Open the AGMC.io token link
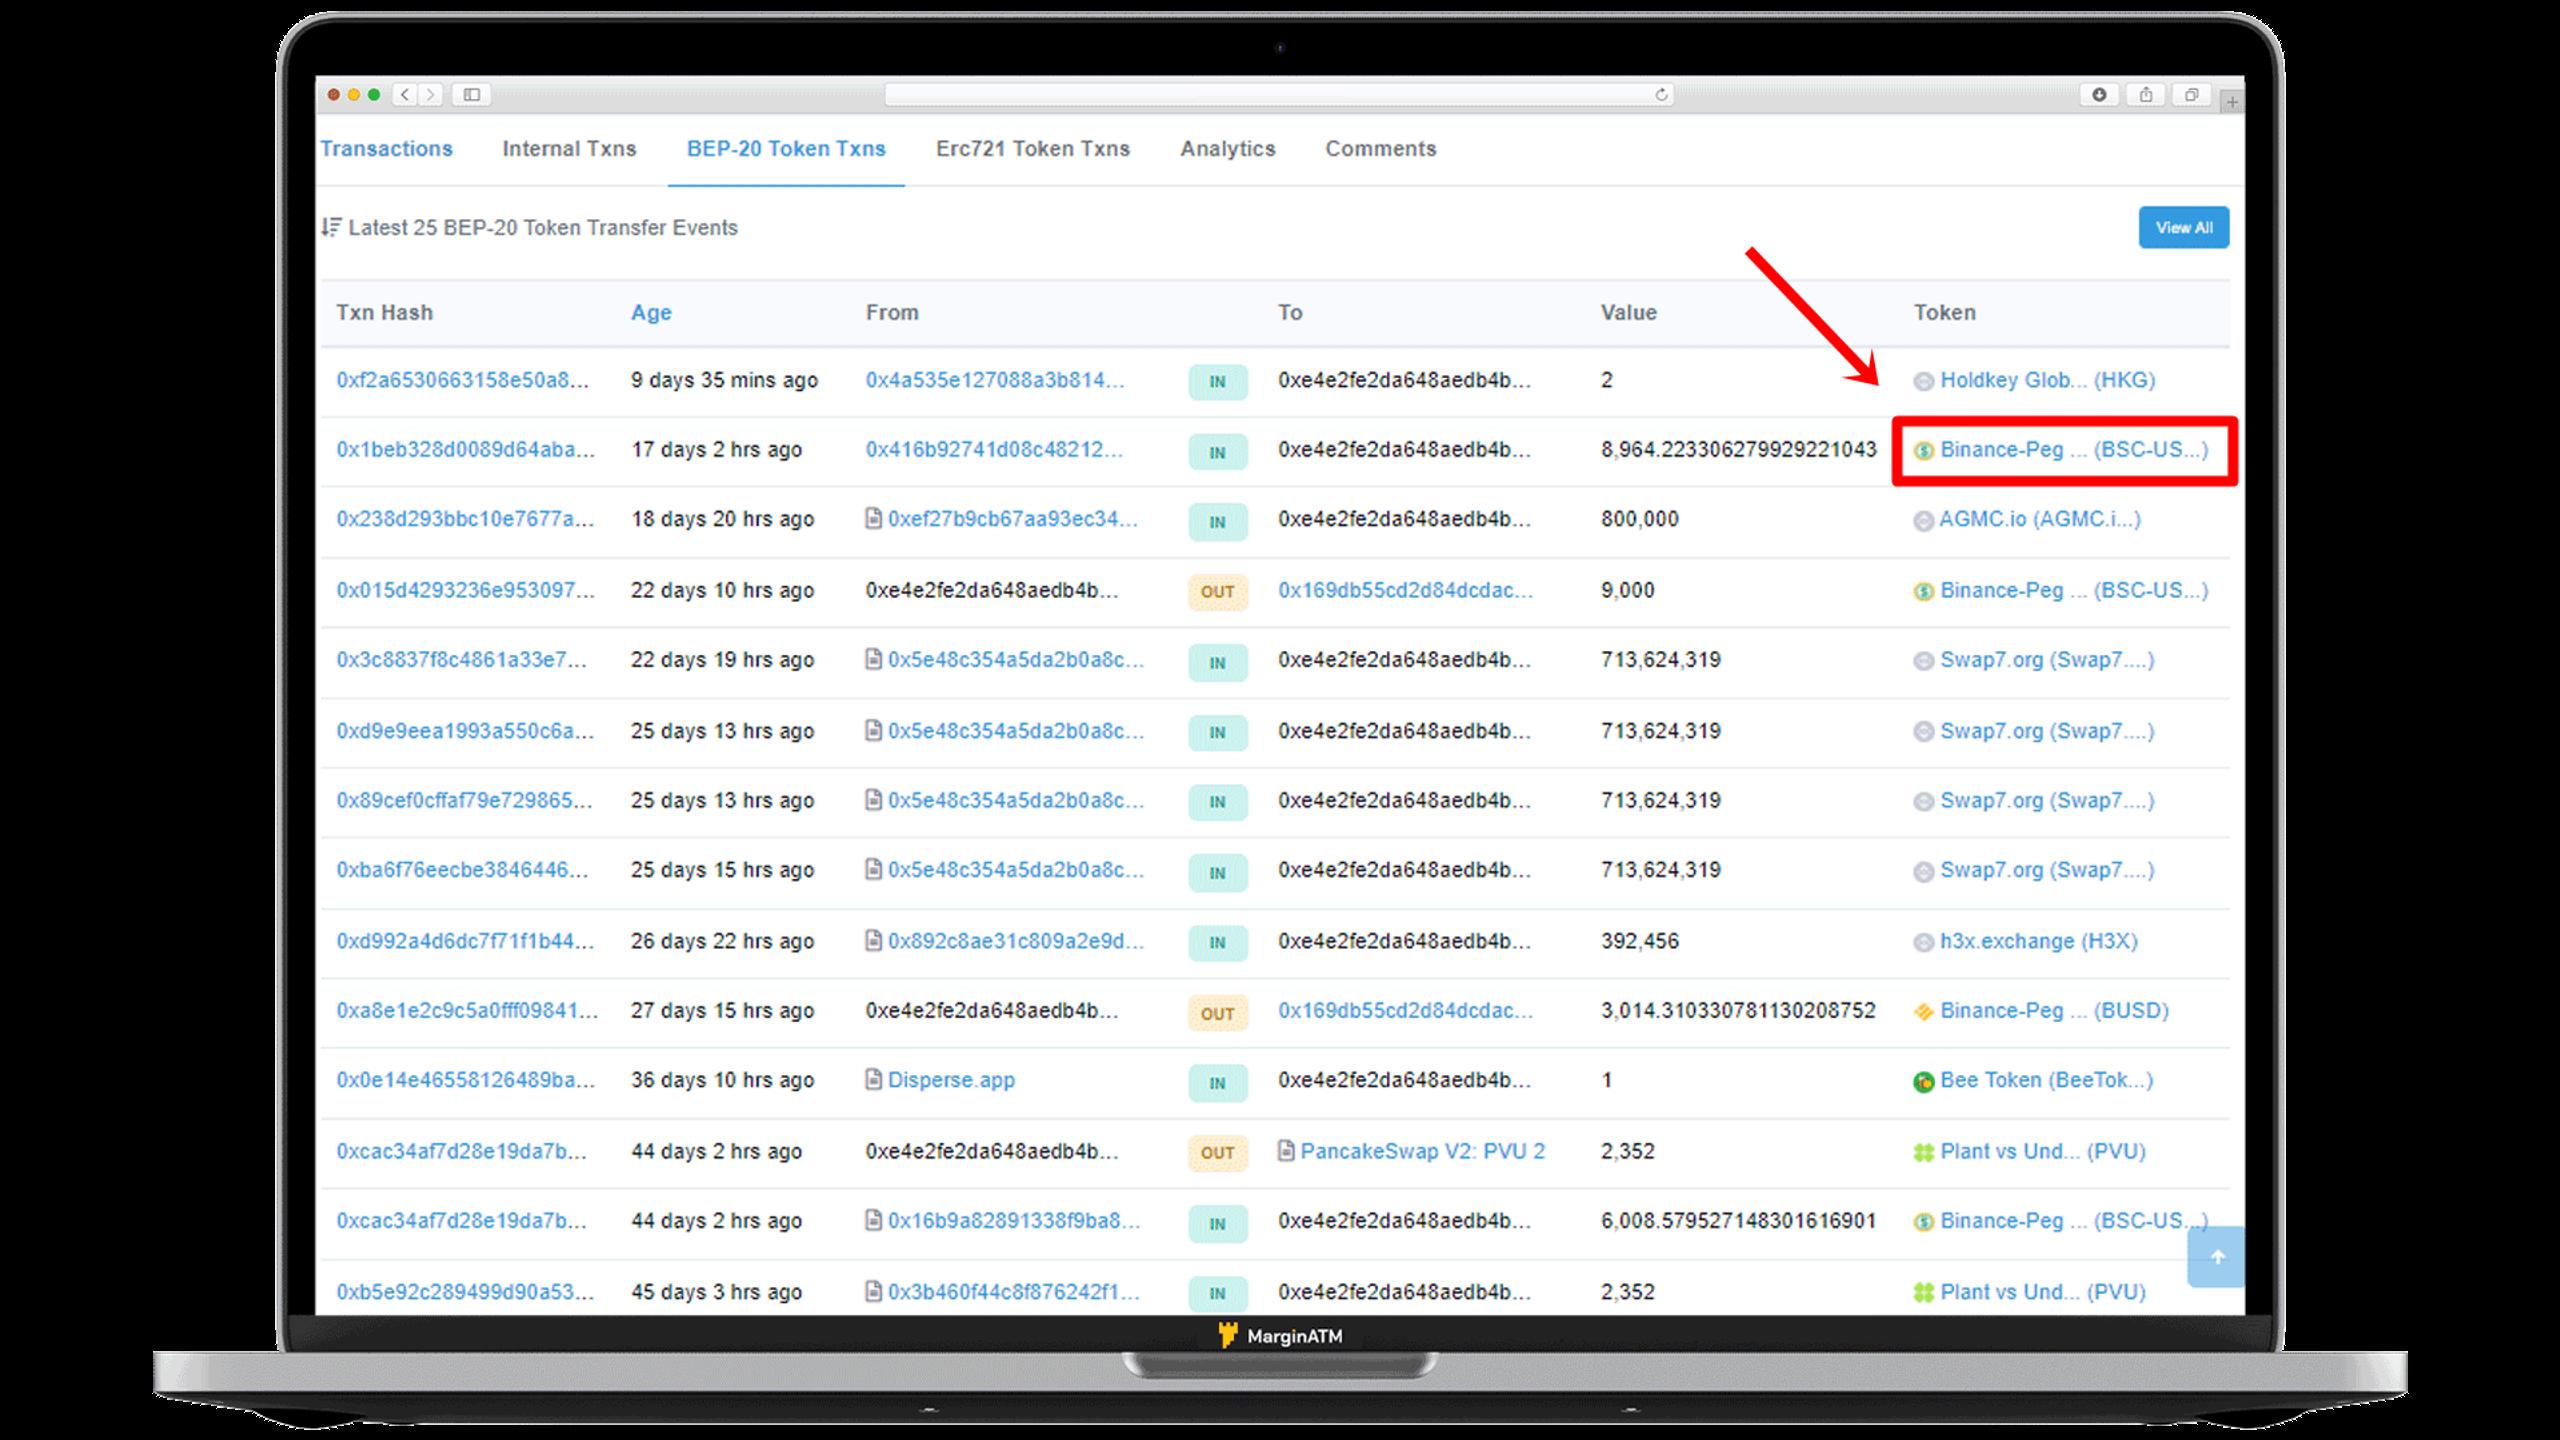The width and height of the screenshot is (2560, 1440). coord(2040,519)
